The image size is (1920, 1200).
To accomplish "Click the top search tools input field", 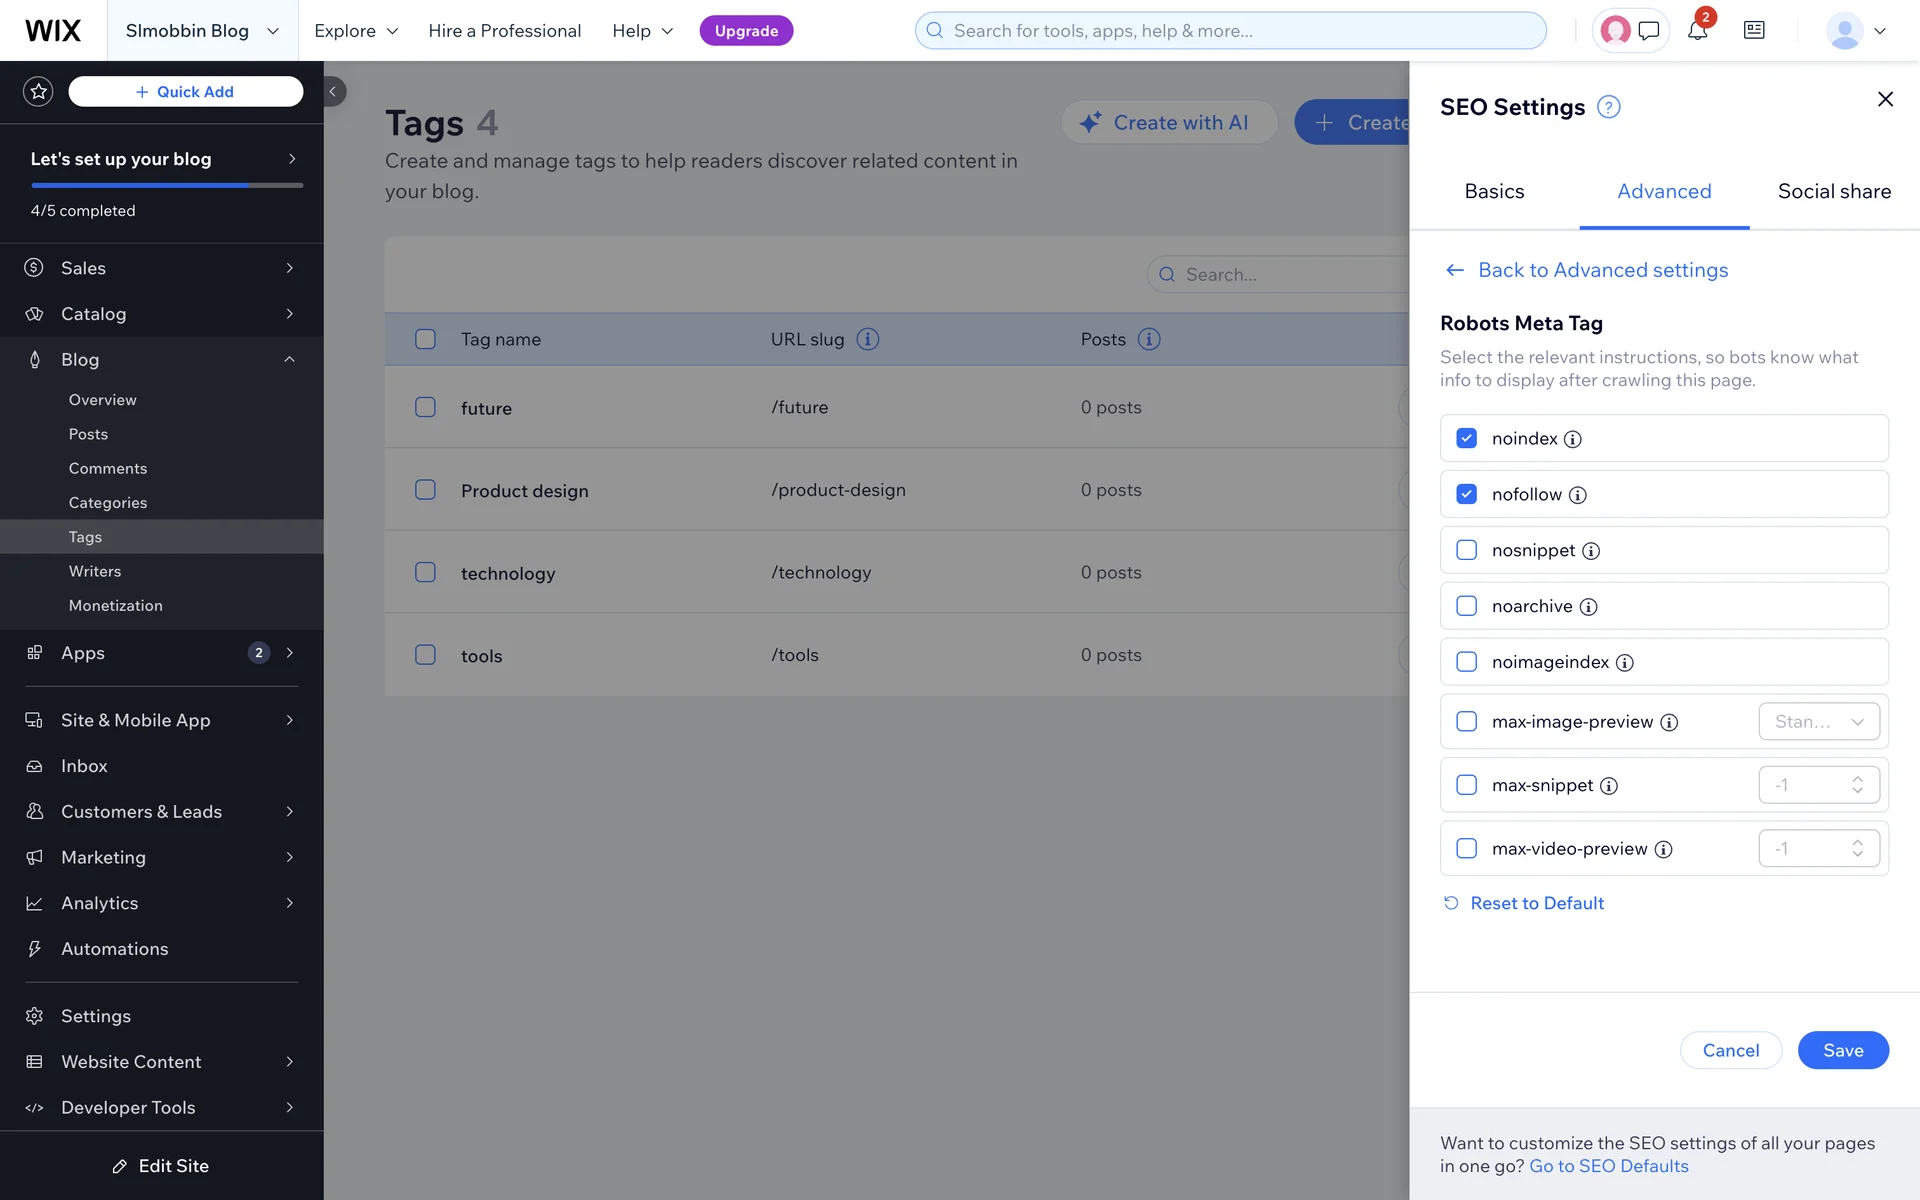I will (x=1230, y=31).
